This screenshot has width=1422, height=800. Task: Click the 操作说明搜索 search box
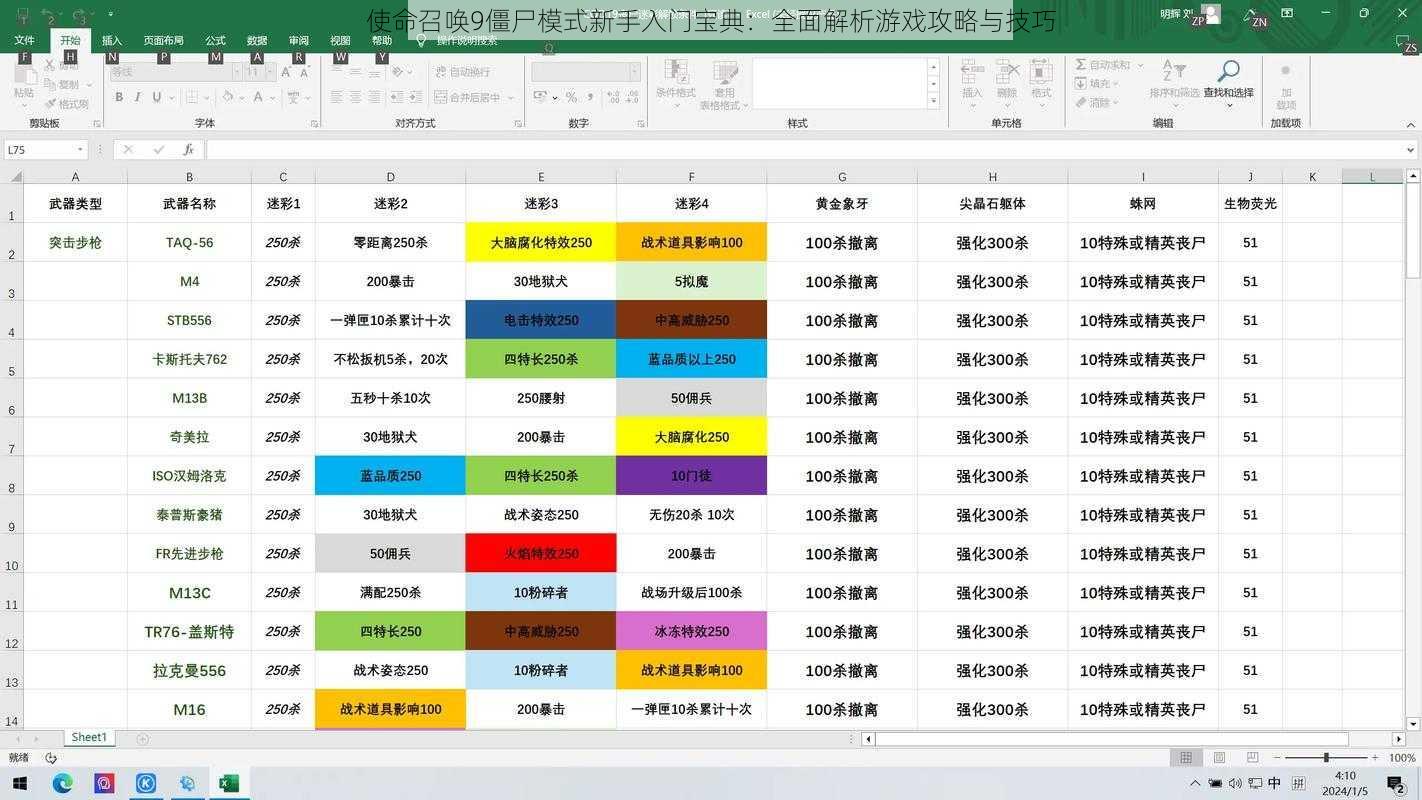point(467,40)
